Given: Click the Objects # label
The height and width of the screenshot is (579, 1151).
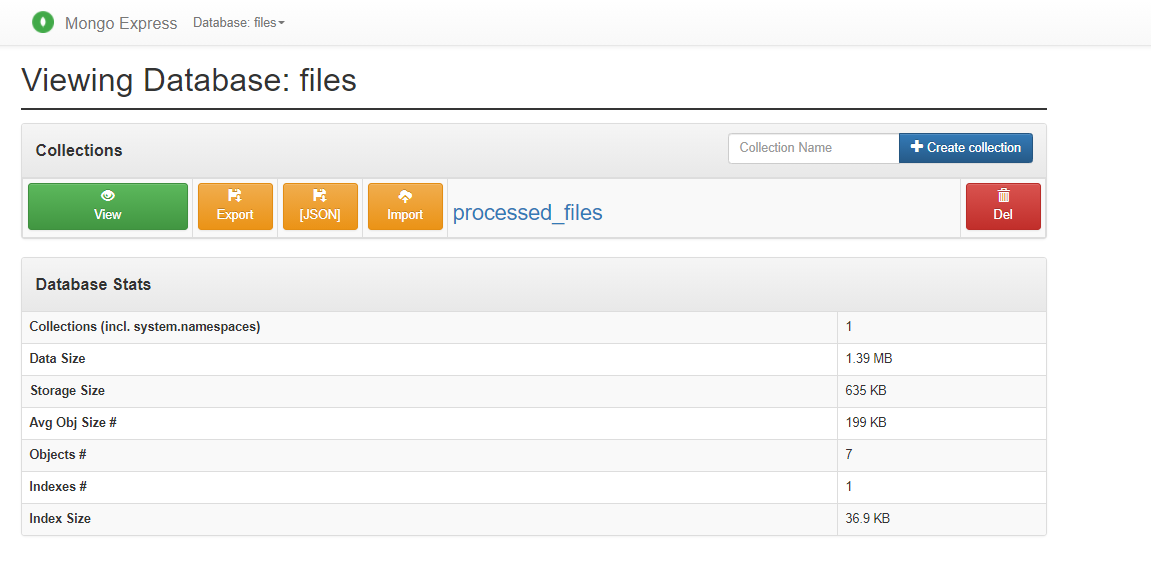Looking at the screenshot, I should (x=58, y=455).
